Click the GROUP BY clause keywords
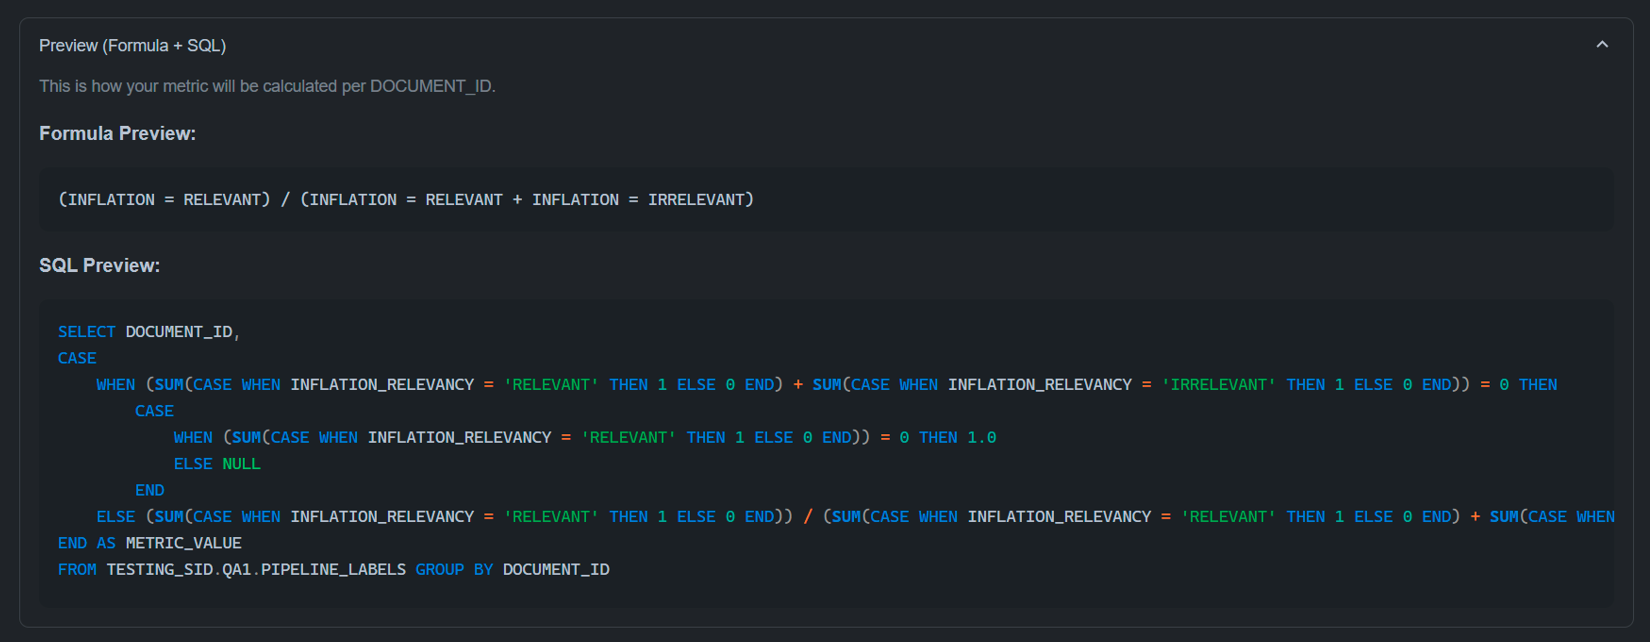This screenshot has height=642, width=1650. [454, 570]
